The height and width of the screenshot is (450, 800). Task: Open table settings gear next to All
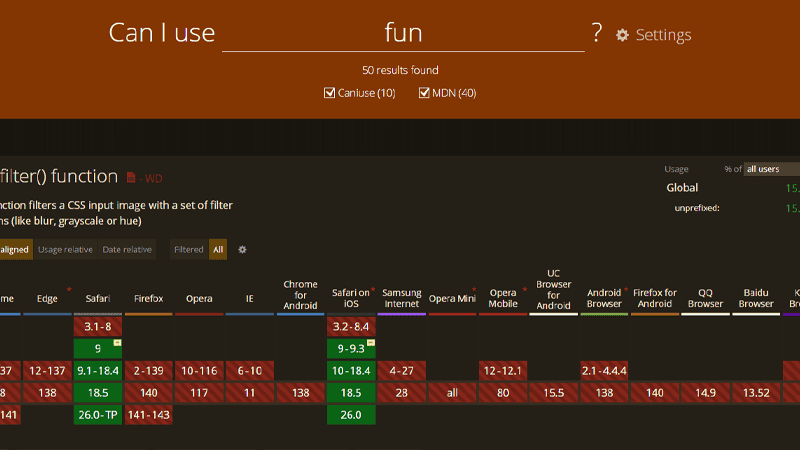(242, 249)
